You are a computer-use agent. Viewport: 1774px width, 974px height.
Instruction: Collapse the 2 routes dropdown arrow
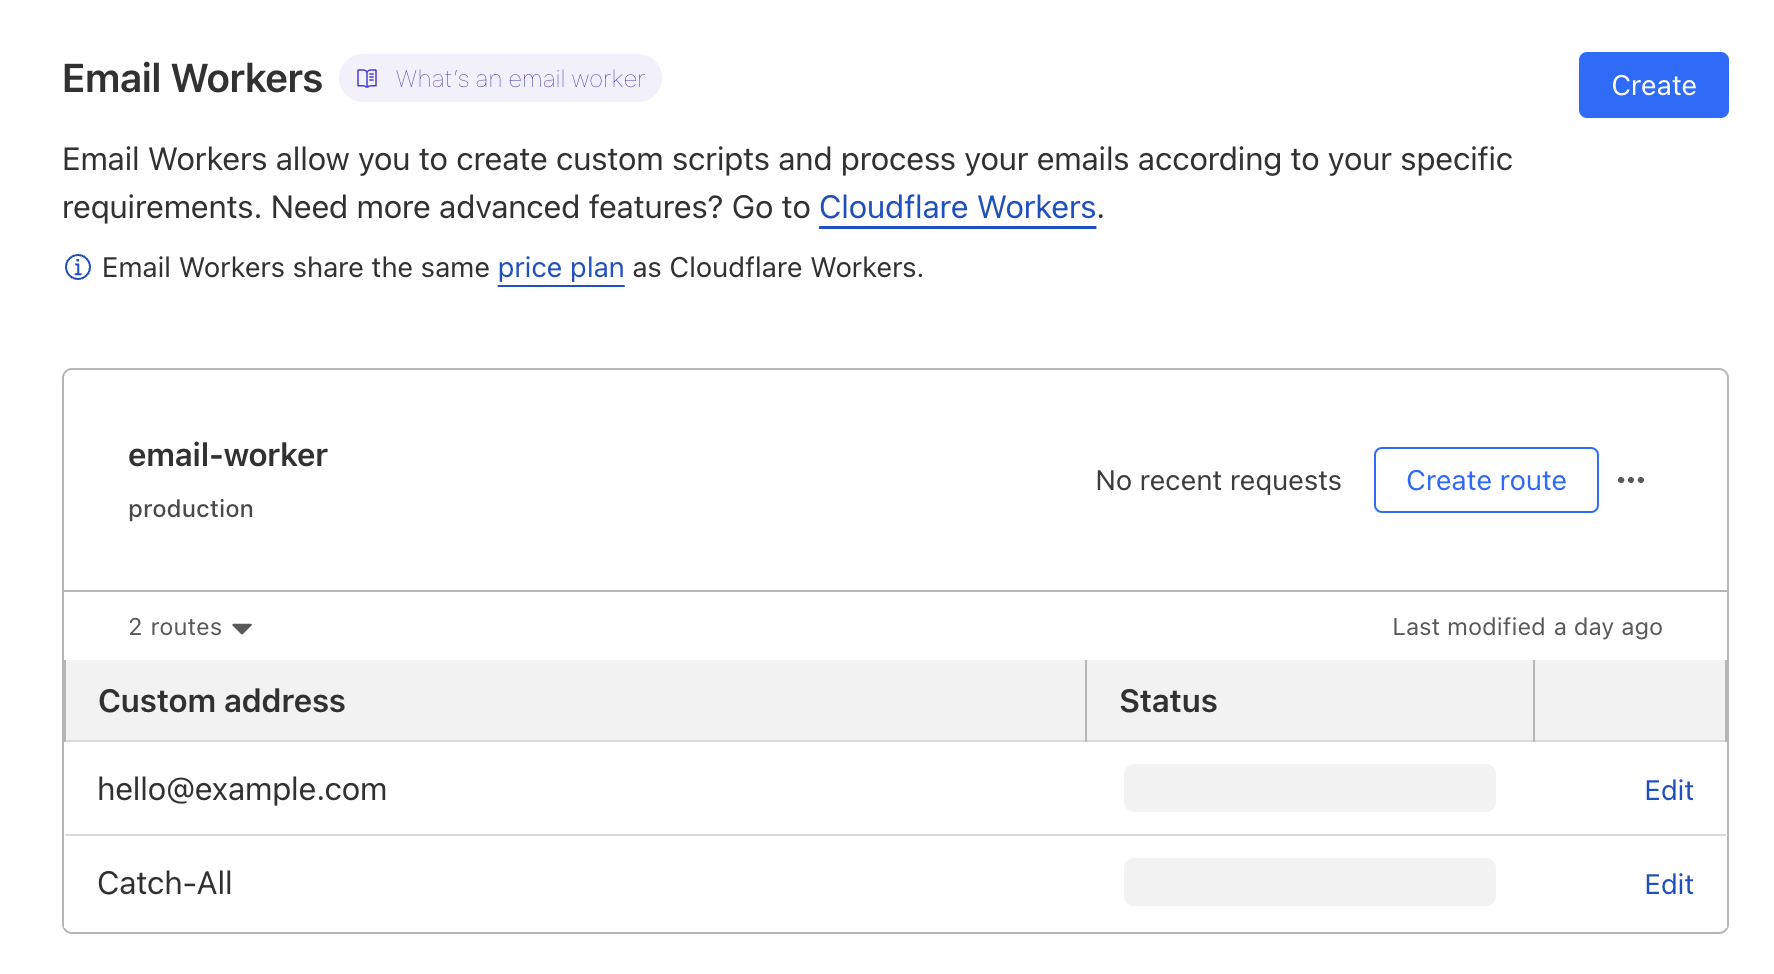pyautogui.click(x=242, y=629)
